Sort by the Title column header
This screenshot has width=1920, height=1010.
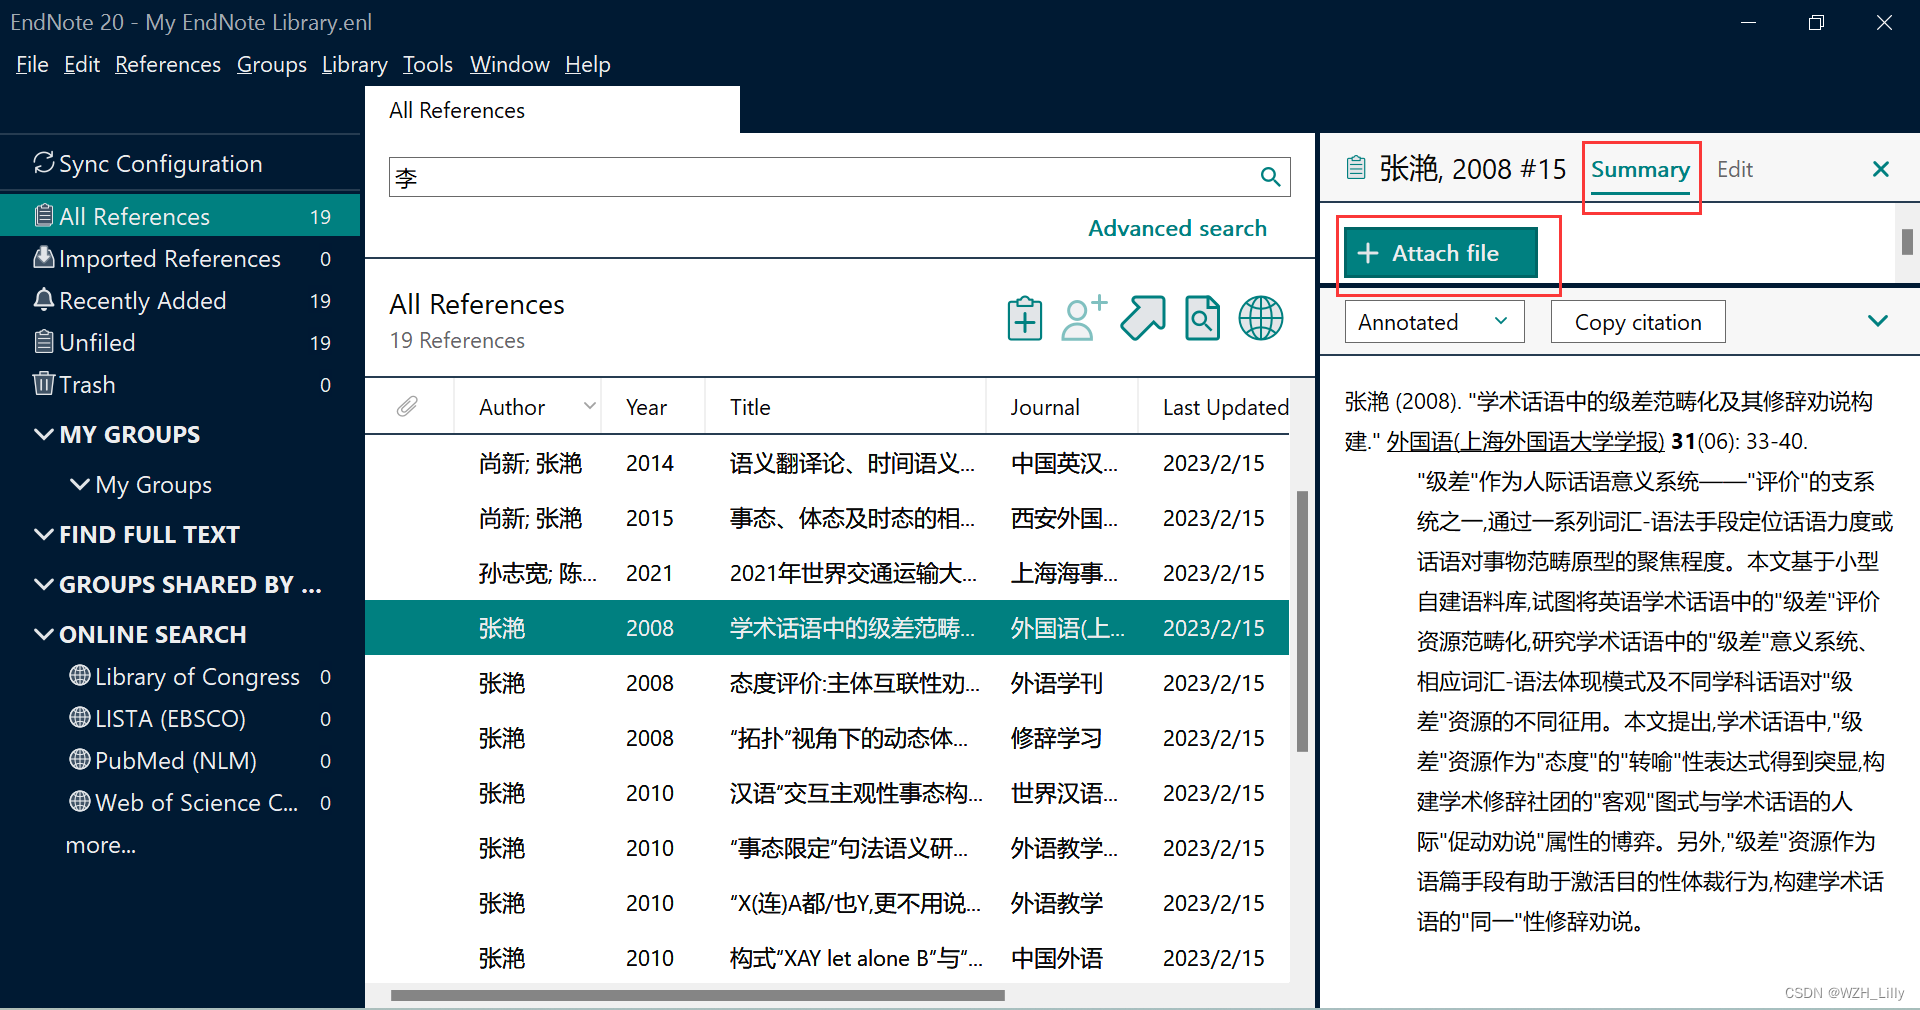tap(845, 406)
